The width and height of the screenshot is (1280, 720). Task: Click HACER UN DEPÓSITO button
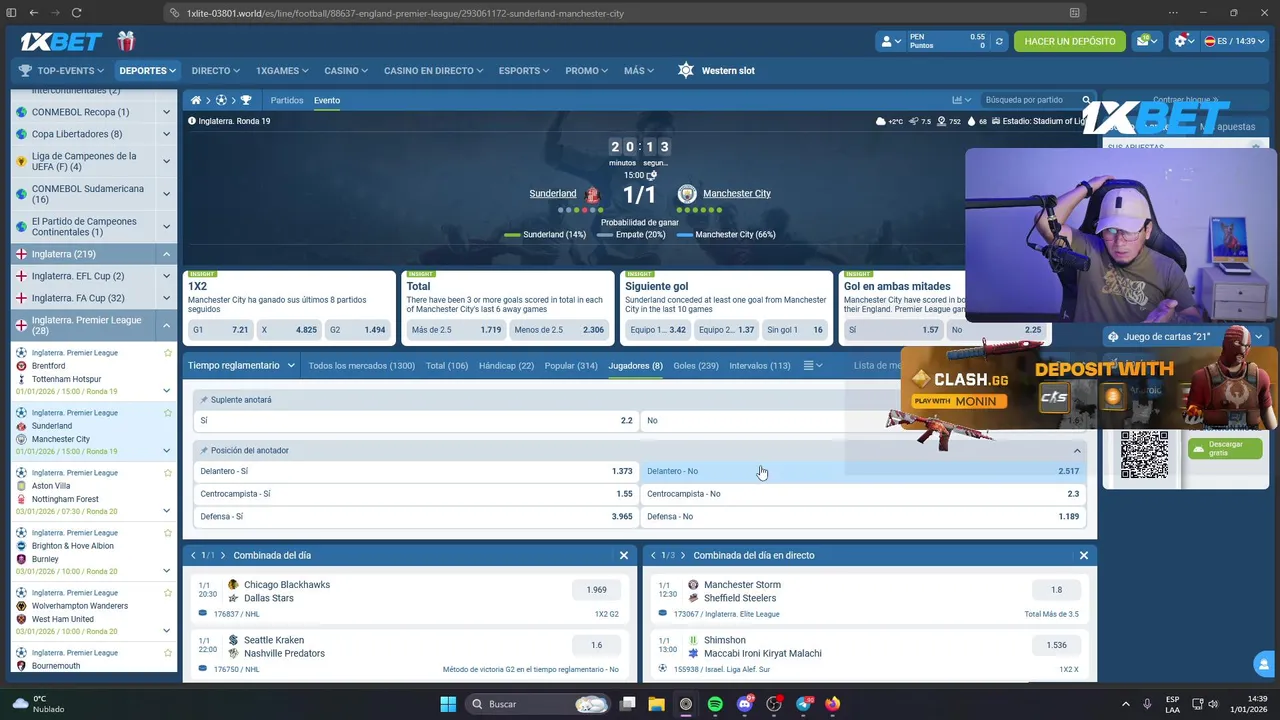(x=1069, y=41)
